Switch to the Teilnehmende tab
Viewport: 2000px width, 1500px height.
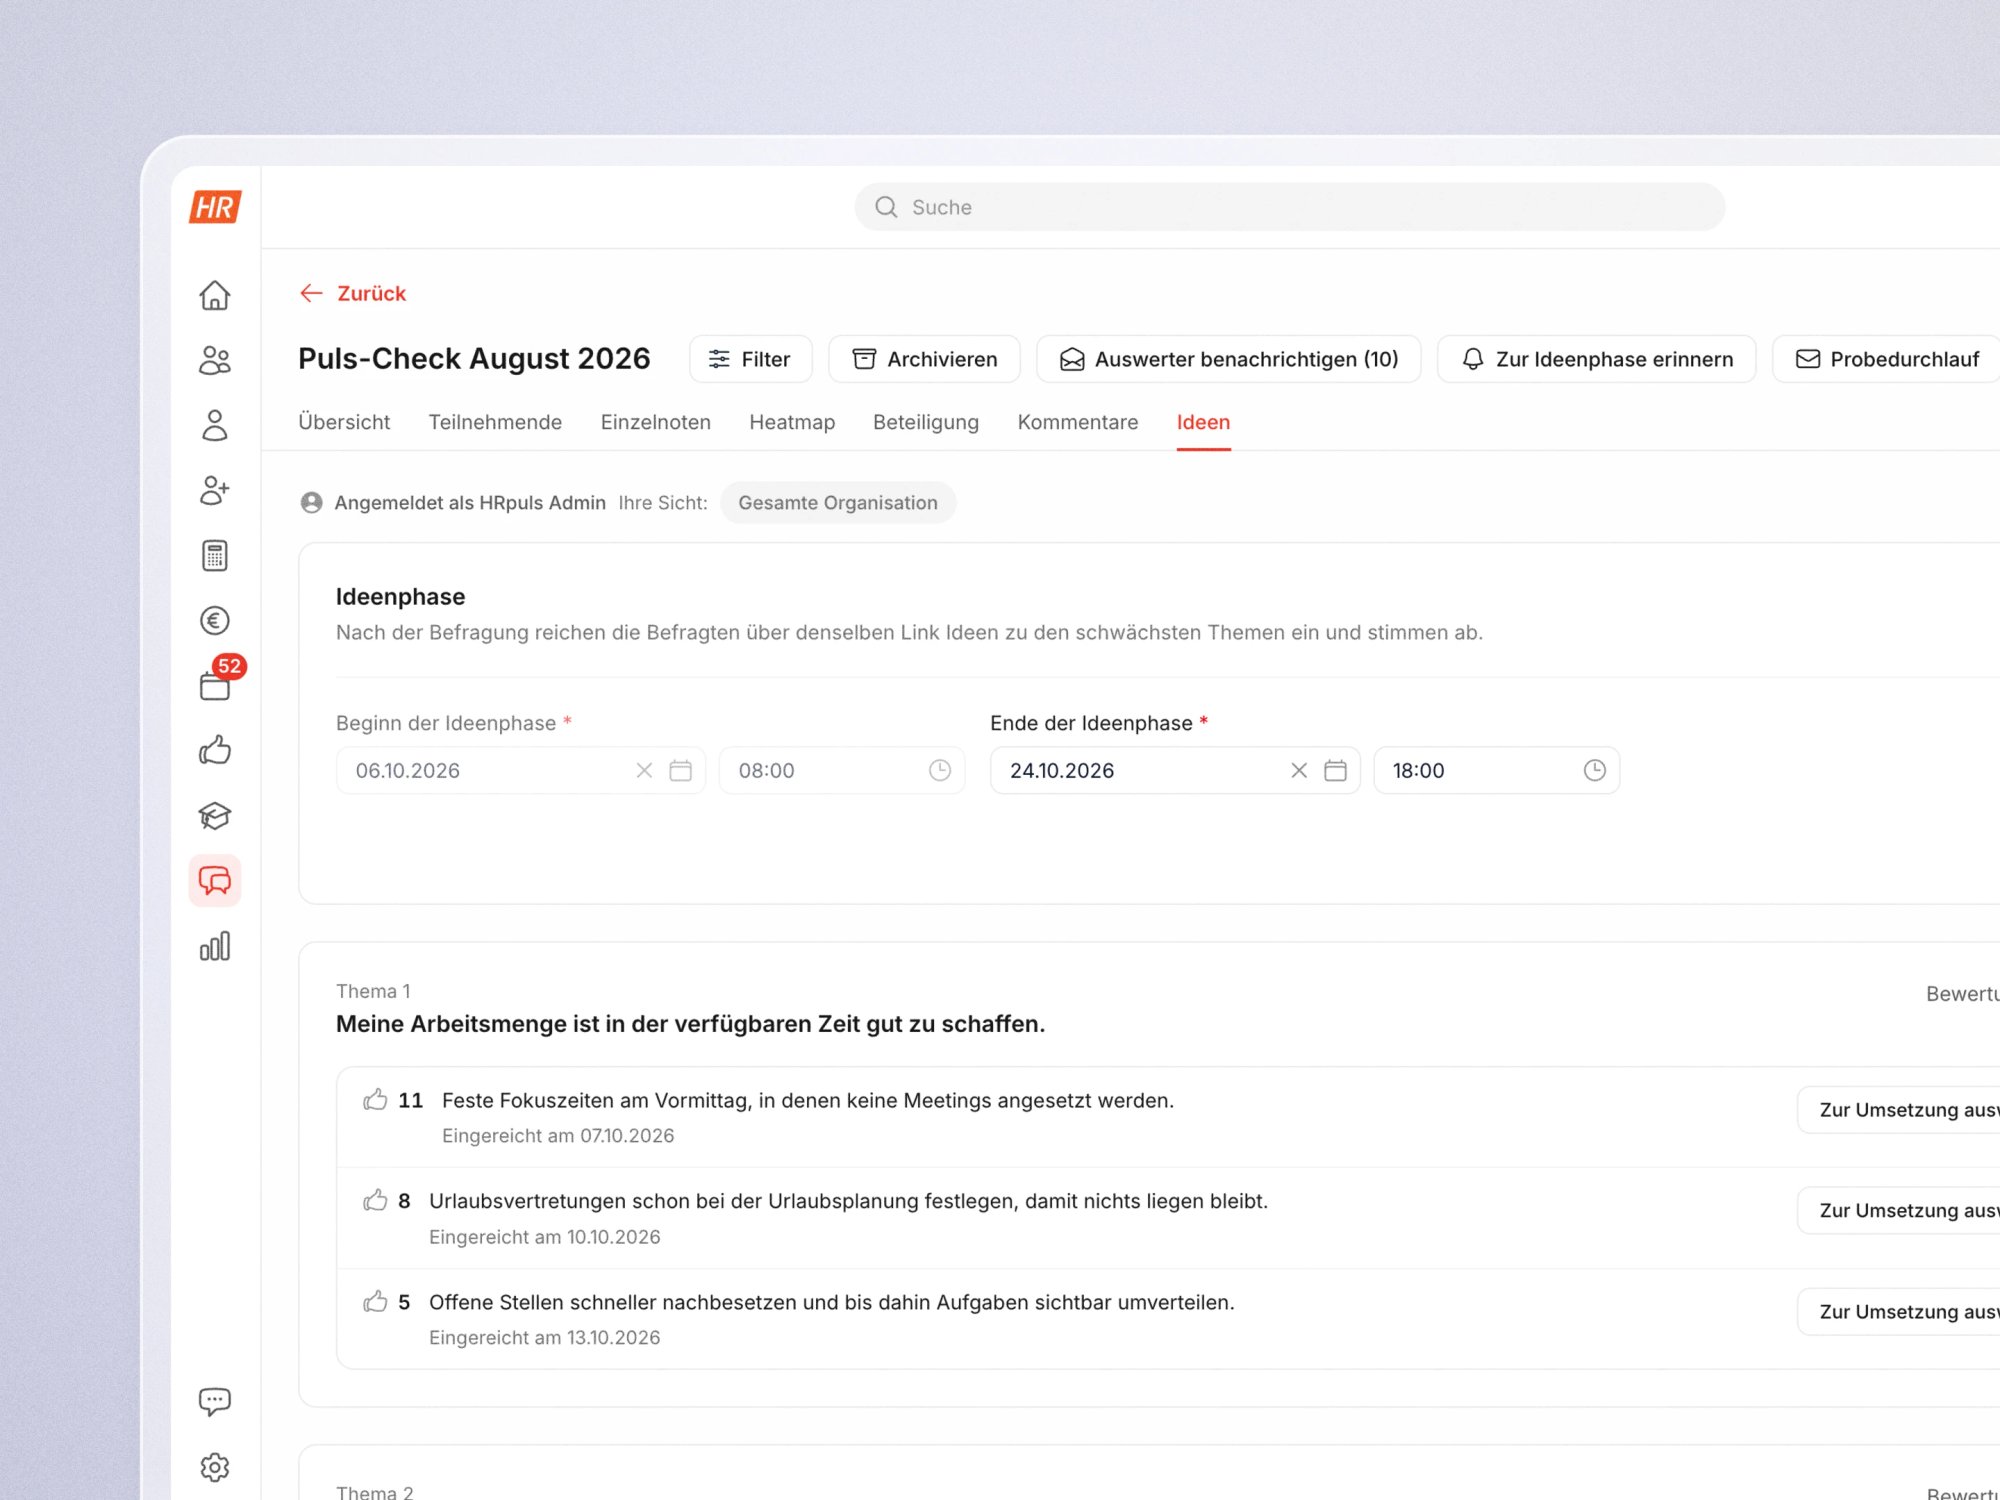coord(495,422)
